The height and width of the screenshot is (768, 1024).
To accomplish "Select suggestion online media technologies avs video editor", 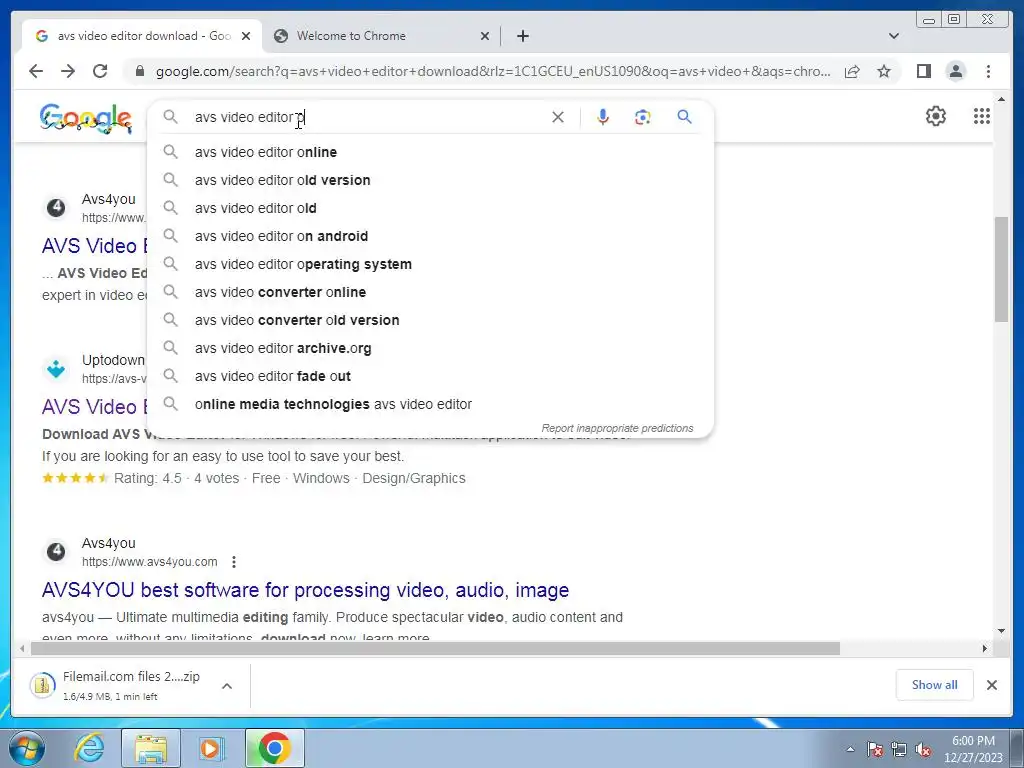I will point(430,405).
